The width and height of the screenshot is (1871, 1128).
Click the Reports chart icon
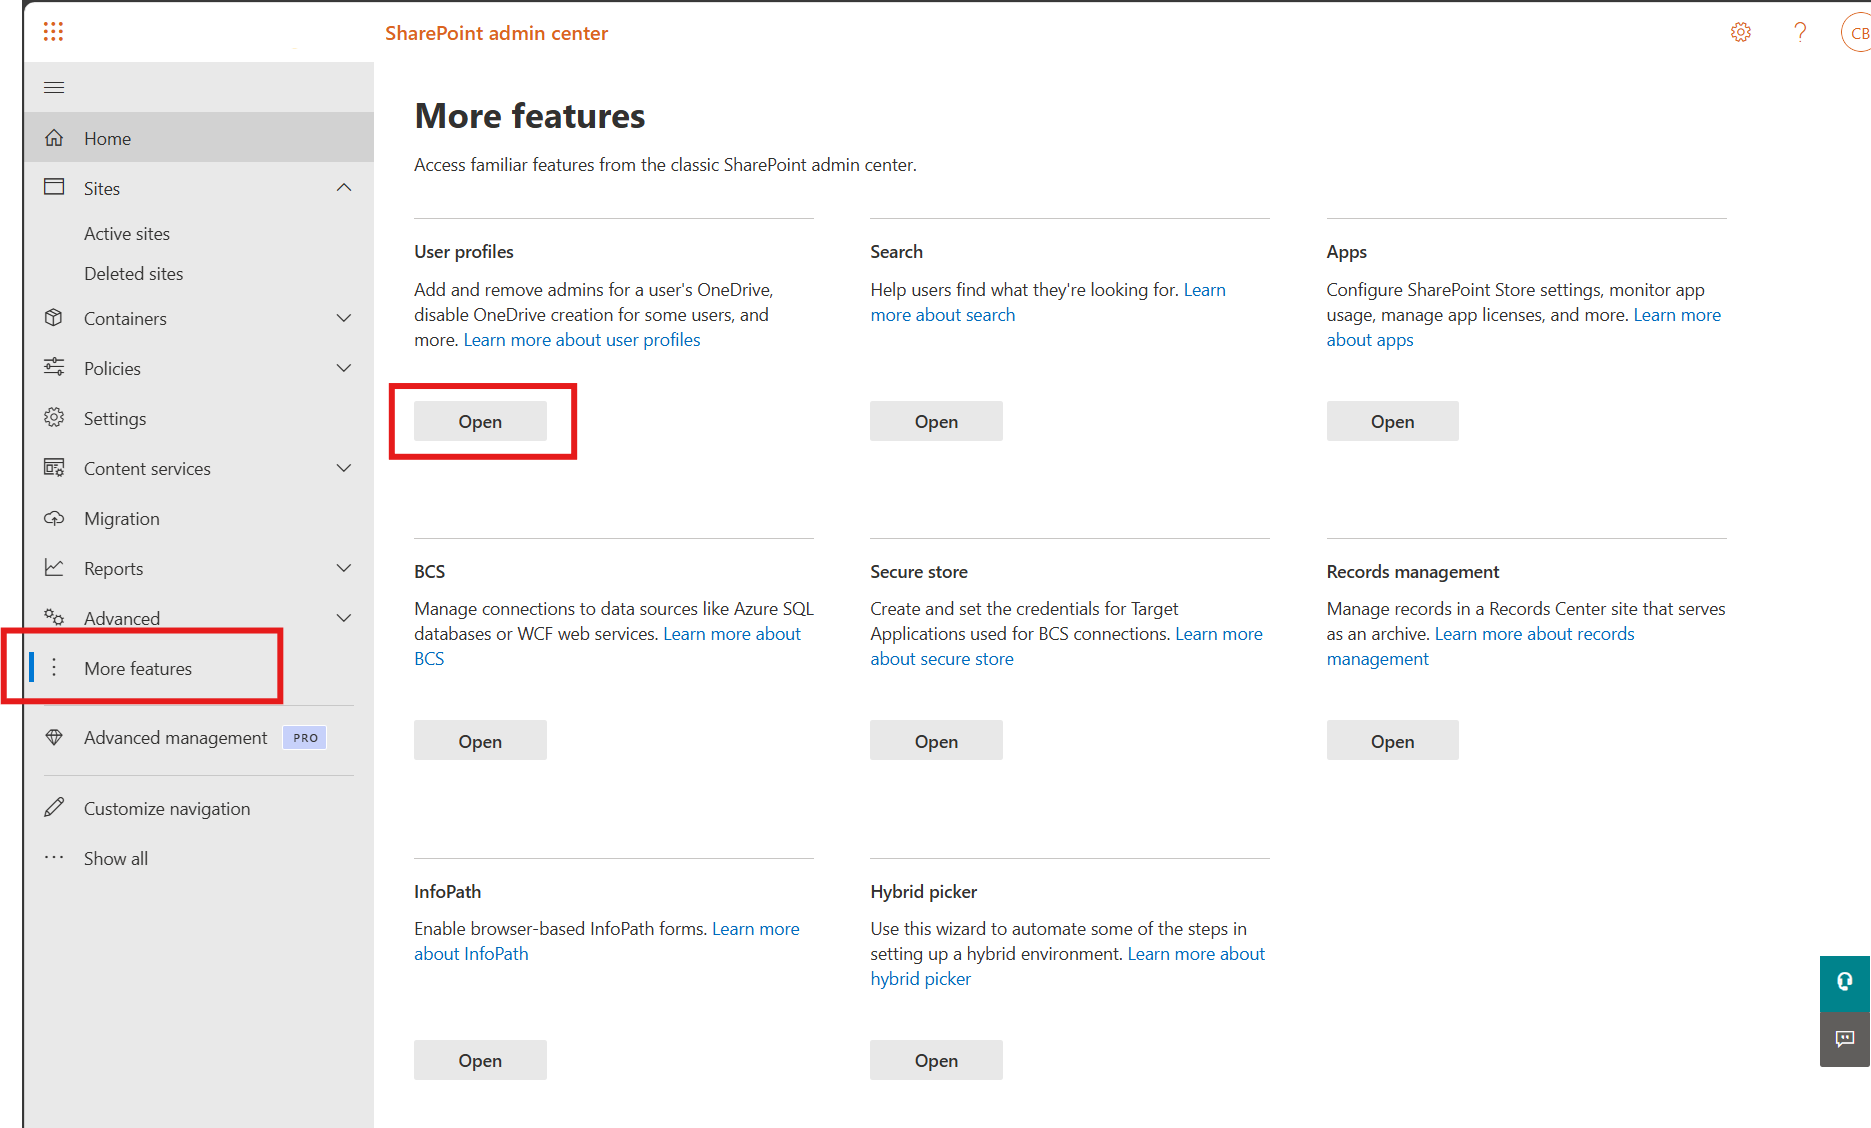54,568
